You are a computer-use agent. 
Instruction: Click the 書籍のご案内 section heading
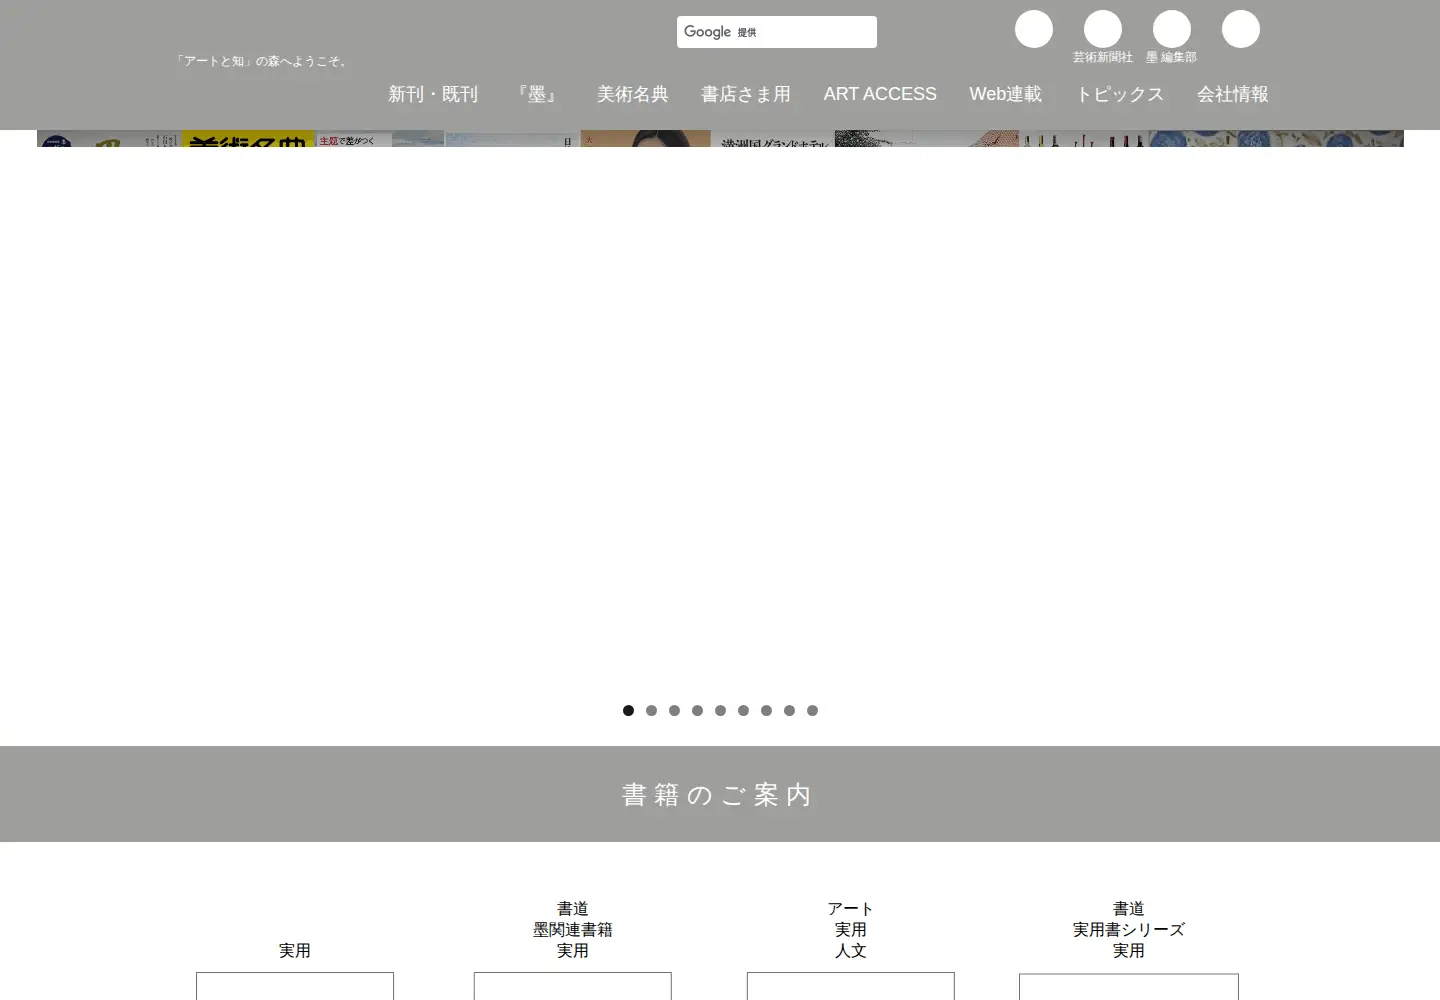[717, 795]
